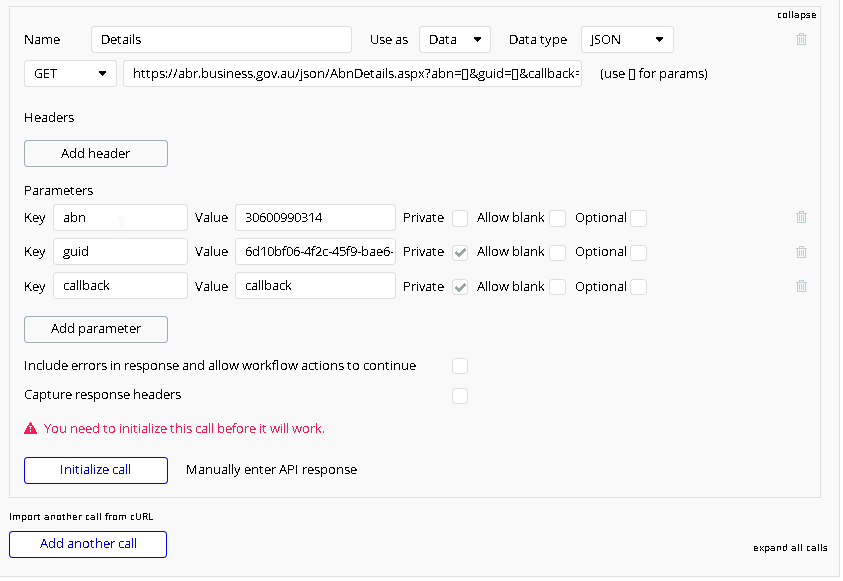Enable Include errors in response option
This screenshot has width=843, height=581.
[460, 366]
